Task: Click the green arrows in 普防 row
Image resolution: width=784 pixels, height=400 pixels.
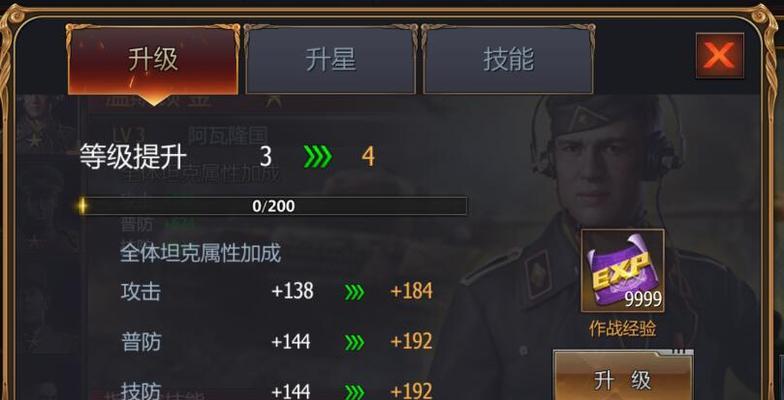Action: (x=354, y=342)
